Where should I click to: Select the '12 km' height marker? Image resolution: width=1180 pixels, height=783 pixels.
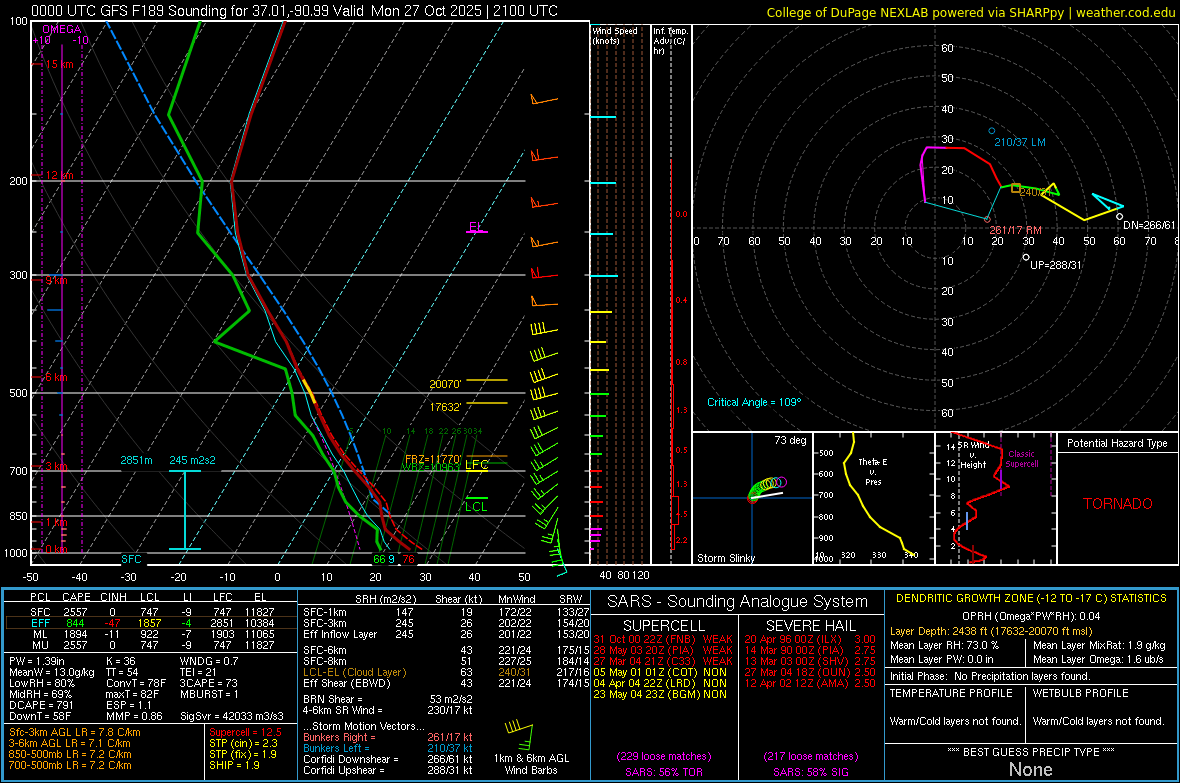59,175
